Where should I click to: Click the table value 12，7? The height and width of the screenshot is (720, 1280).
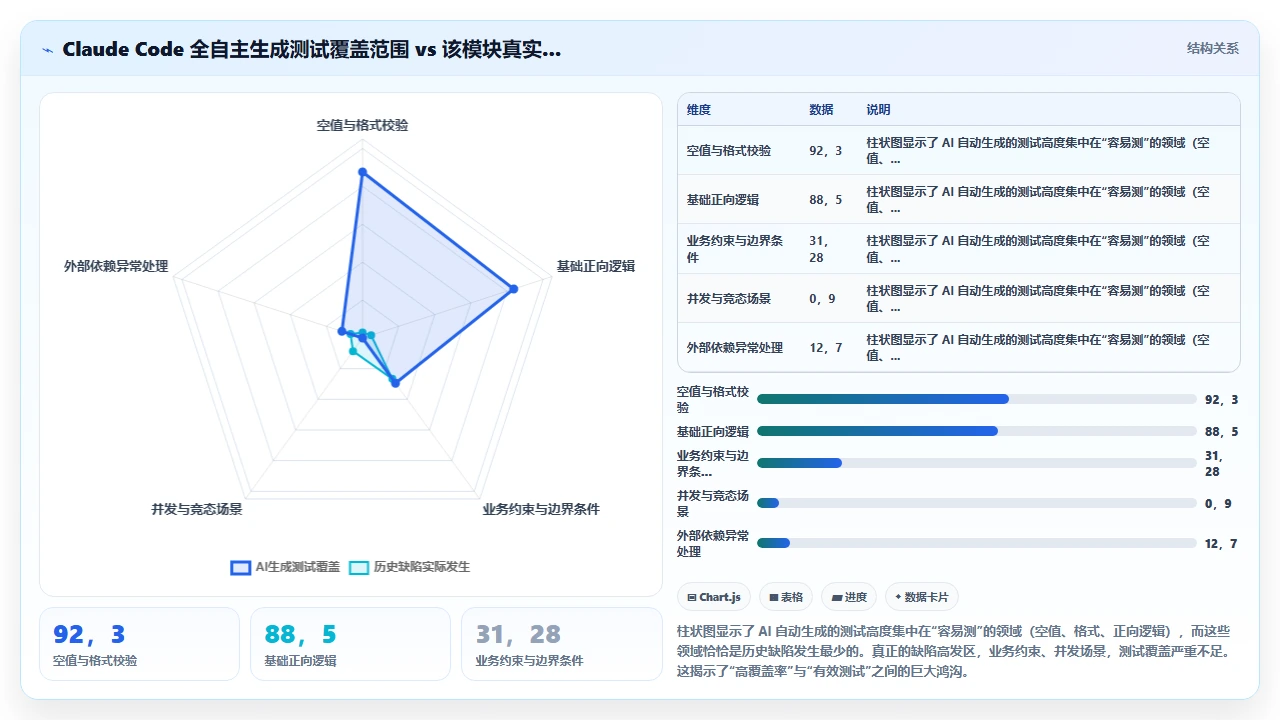tap(826, 347)
